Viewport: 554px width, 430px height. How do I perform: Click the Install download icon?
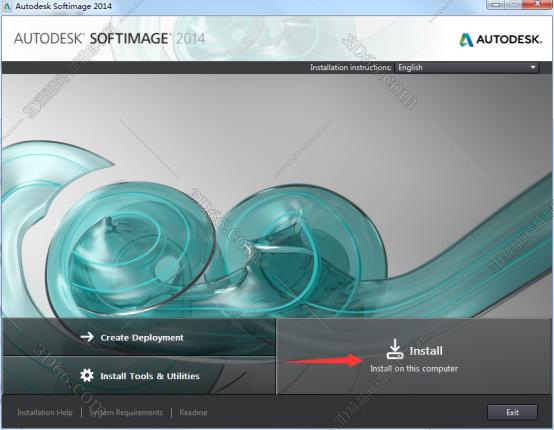pyautogui.click(x=395, y=349)
